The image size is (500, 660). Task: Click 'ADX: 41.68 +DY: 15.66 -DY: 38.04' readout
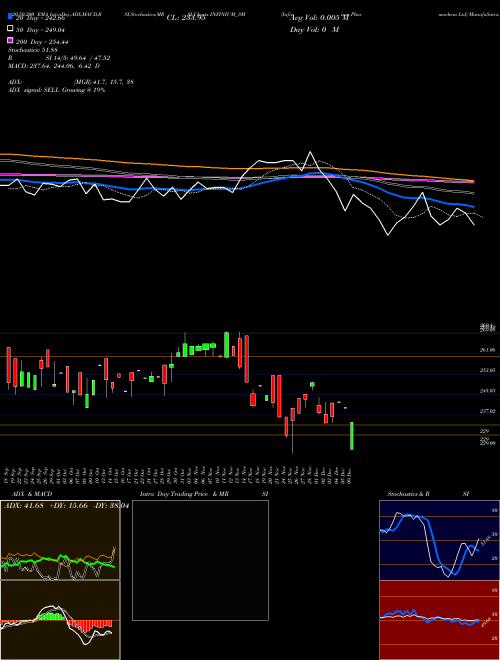(66, 506)
